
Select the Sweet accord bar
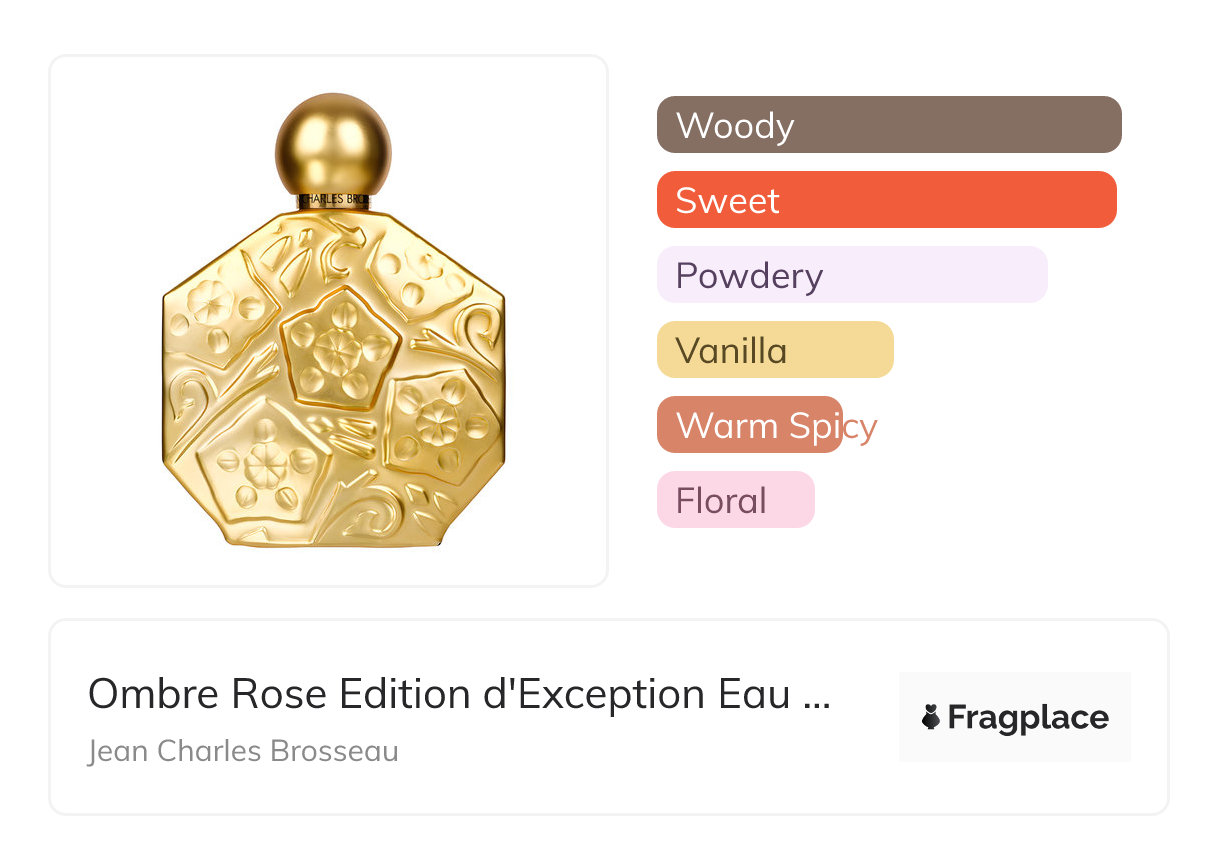[x=885, y=200]
